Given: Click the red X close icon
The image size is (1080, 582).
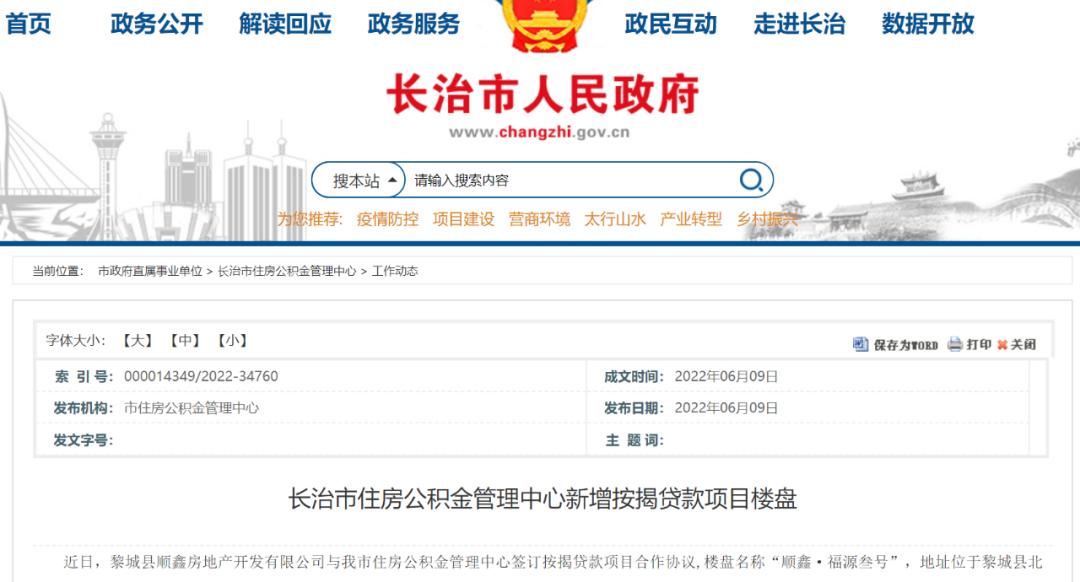Looking at the screenshot, I should click(x=1000, y=345).
